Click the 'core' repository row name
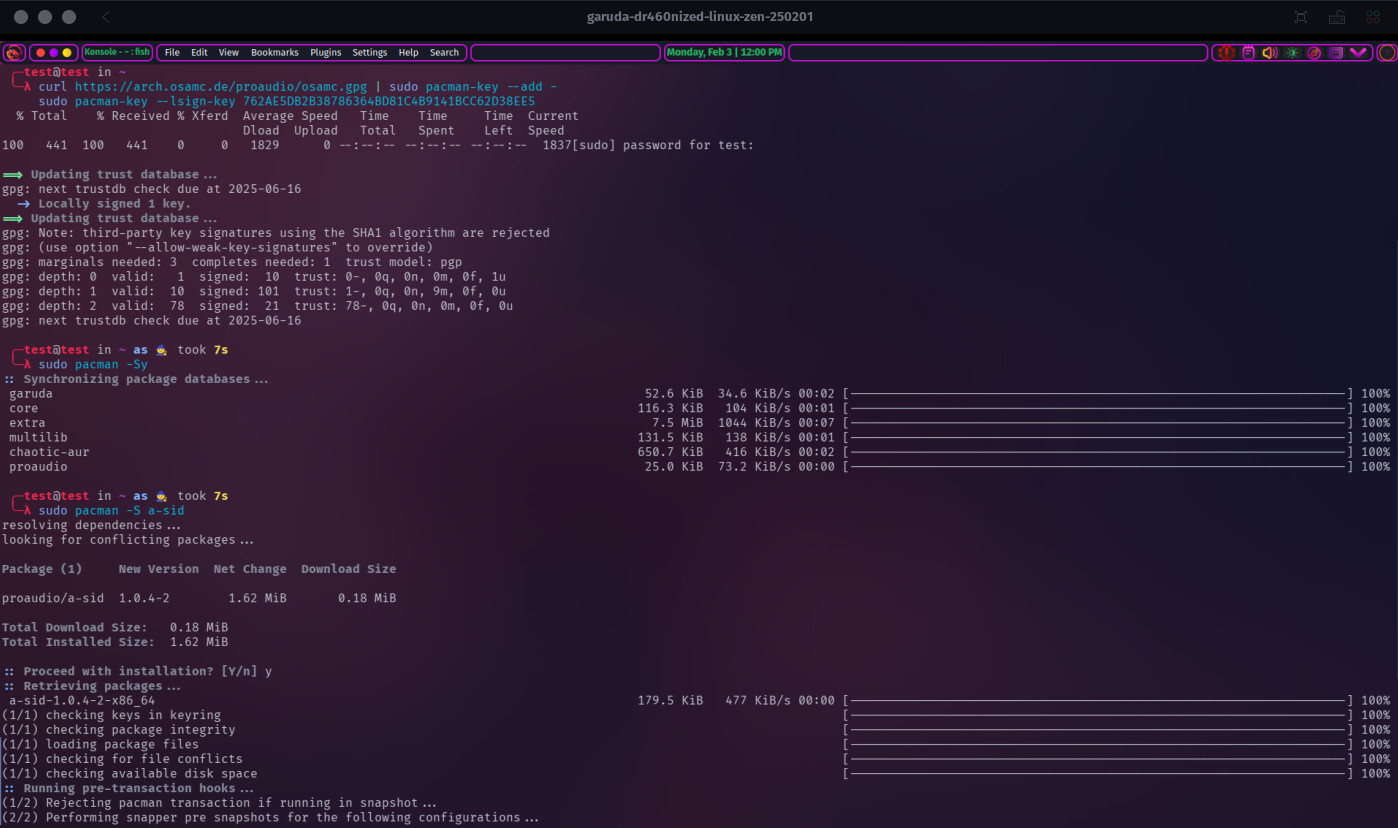 coord(24,408)
